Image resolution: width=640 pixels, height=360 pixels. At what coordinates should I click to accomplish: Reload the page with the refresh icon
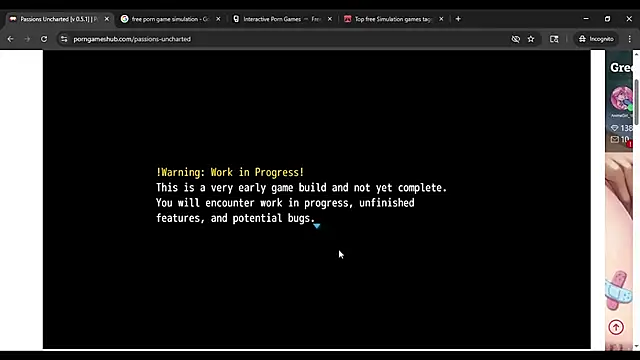(x=44, y=39)
